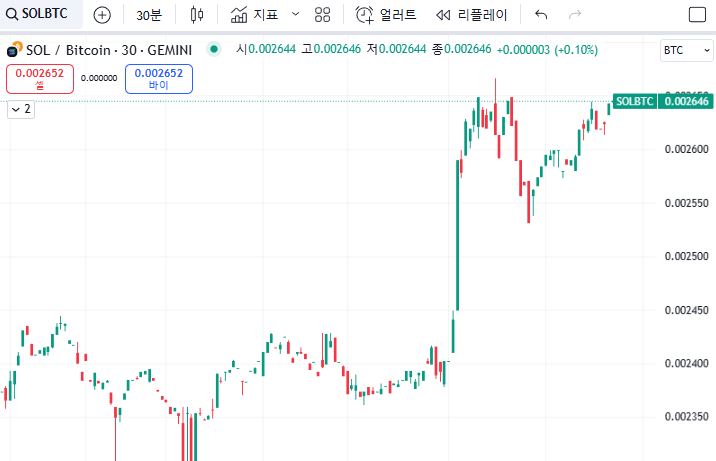This screenshot has width=716, height=461.
Task: Redo the last chart action
Action: coord(575,15)
